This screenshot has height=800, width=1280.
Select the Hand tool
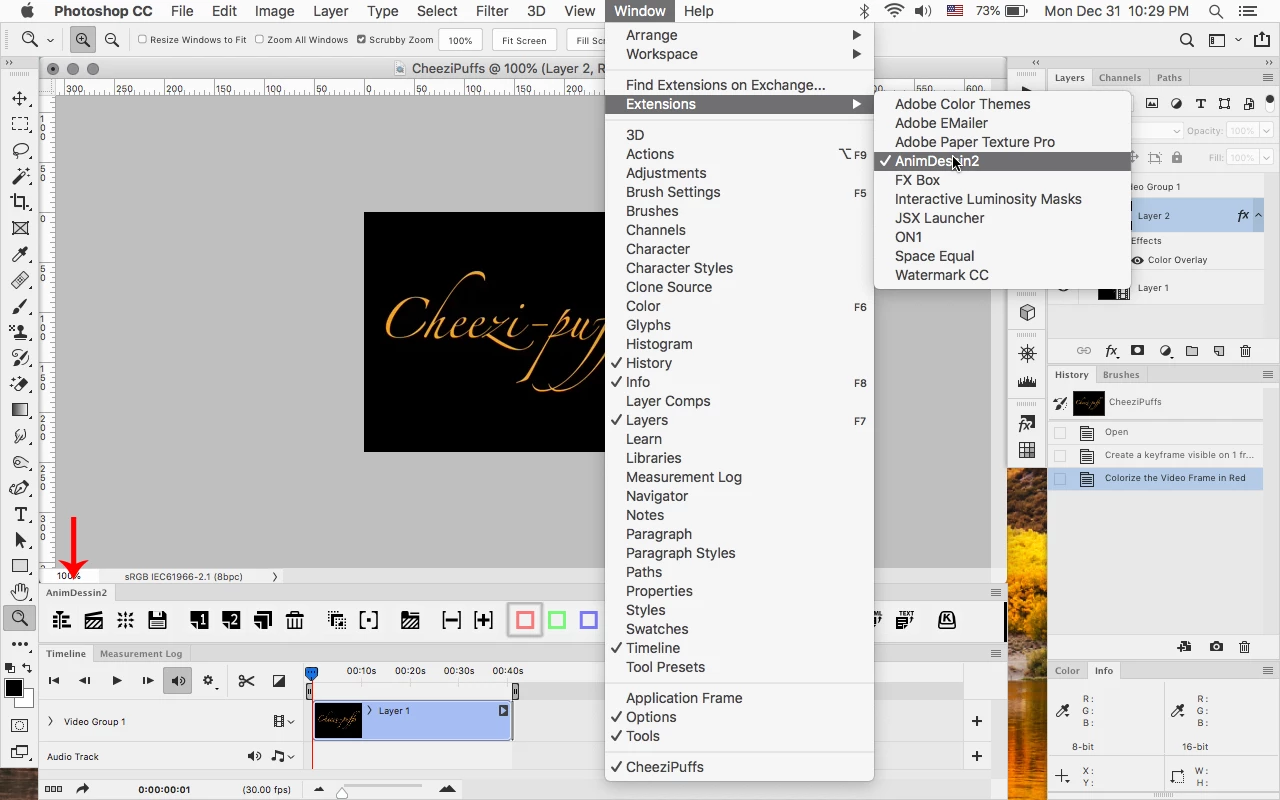pos(20,592)
